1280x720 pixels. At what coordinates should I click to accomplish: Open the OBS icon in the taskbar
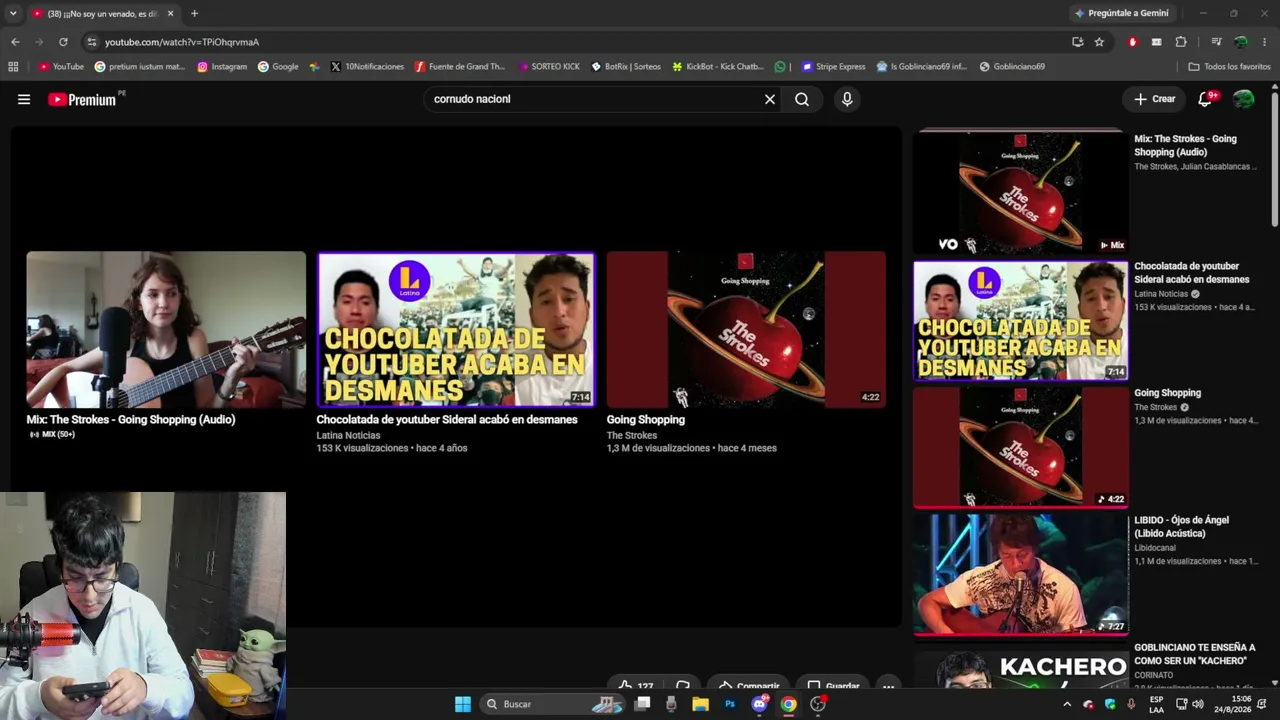tap(818, 704)
